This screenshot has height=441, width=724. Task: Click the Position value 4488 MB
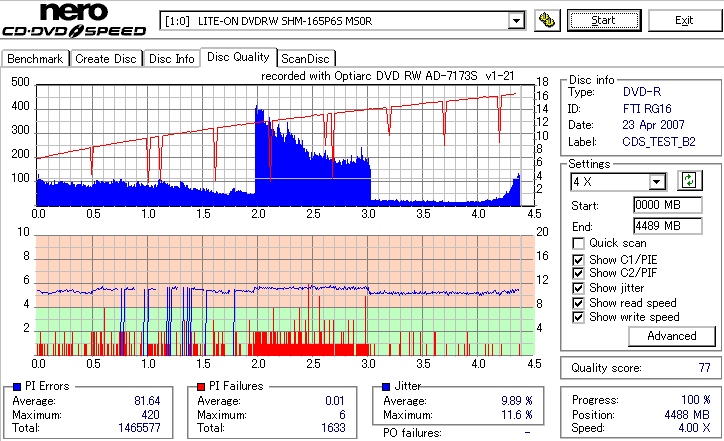(x=687, y=415)
